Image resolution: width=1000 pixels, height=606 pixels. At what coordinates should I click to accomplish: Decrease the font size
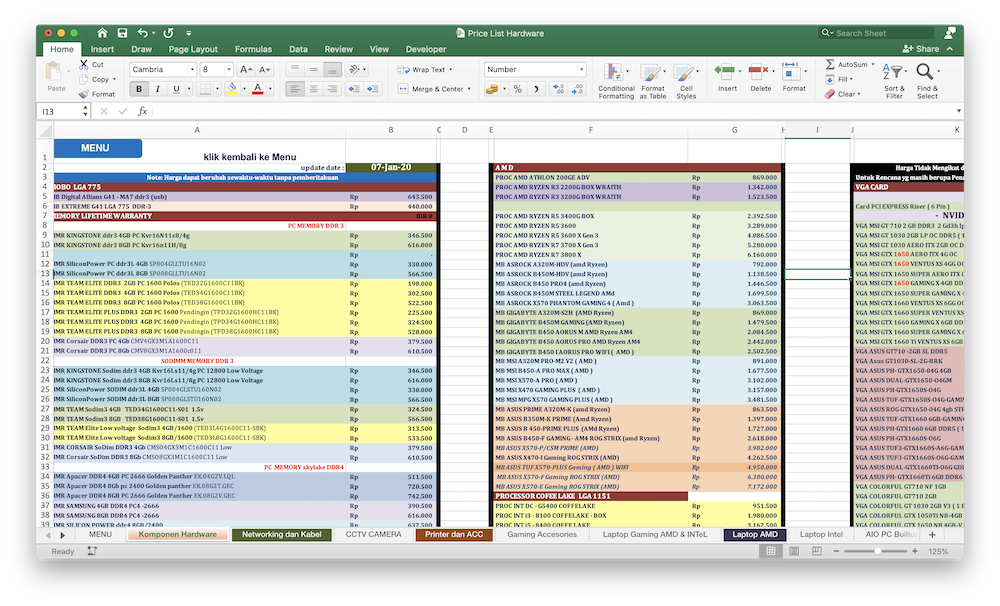[x=265, y=70]
